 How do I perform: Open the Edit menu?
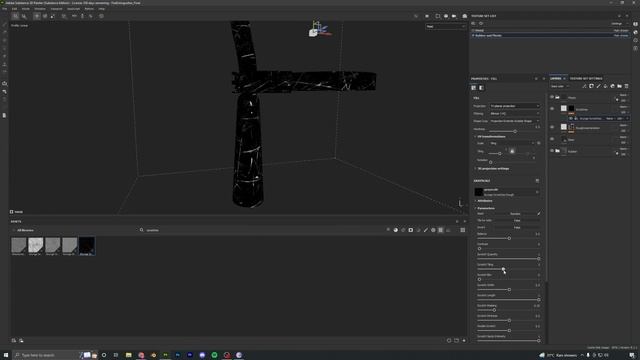(x=14, y=9)
